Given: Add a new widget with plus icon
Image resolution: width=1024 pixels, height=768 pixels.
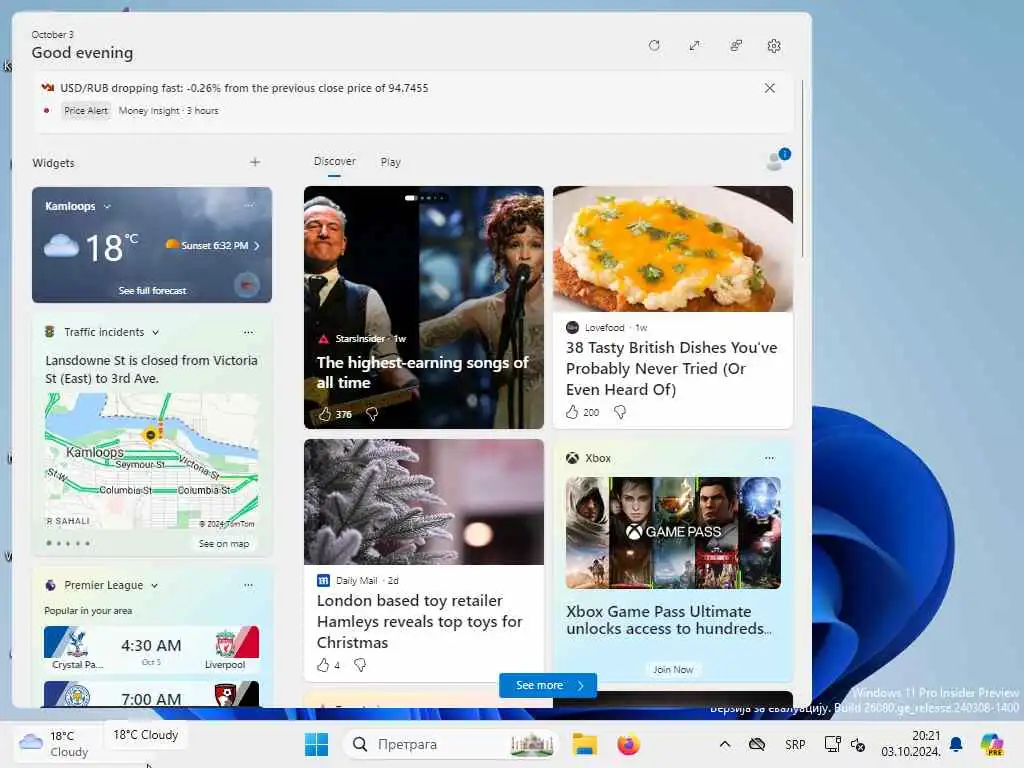Looking at the screenshot, I should point(255,162).
